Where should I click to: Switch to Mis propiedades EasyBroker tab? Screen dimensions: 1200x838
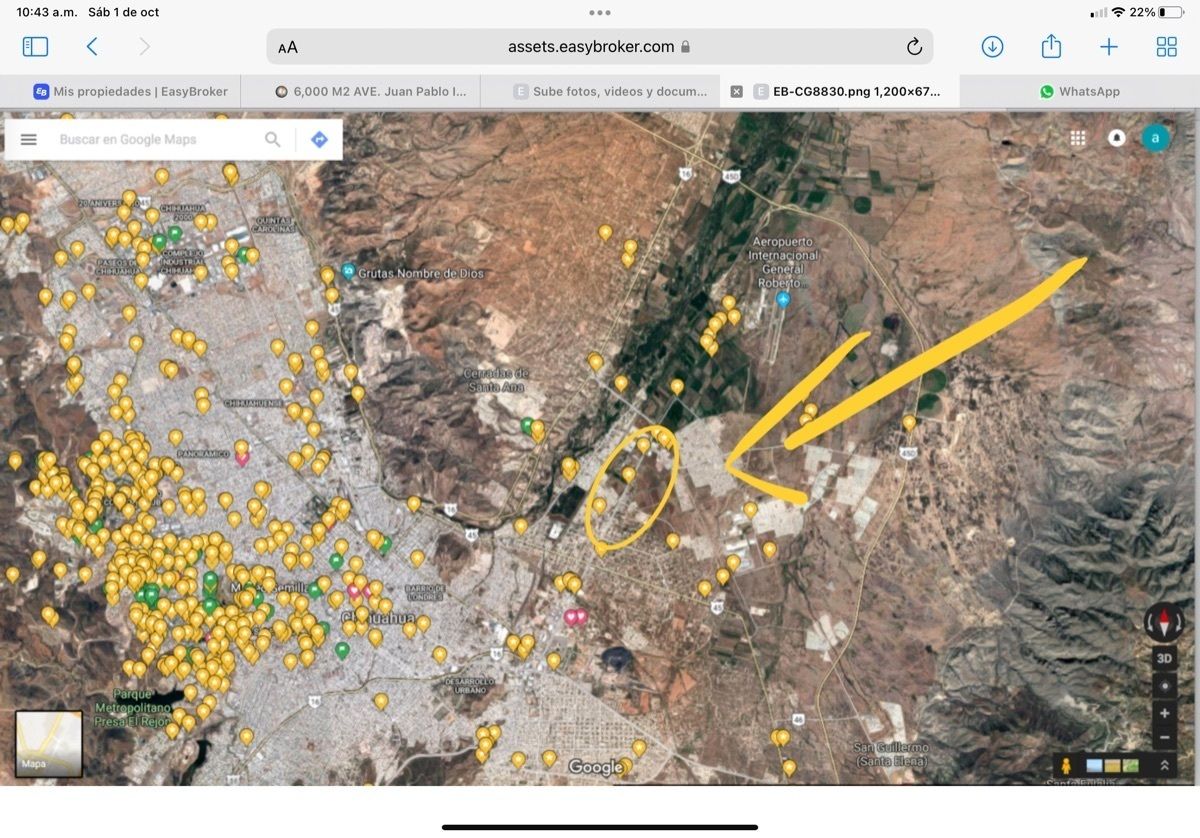pyautogui.click(x=130, y=91)
